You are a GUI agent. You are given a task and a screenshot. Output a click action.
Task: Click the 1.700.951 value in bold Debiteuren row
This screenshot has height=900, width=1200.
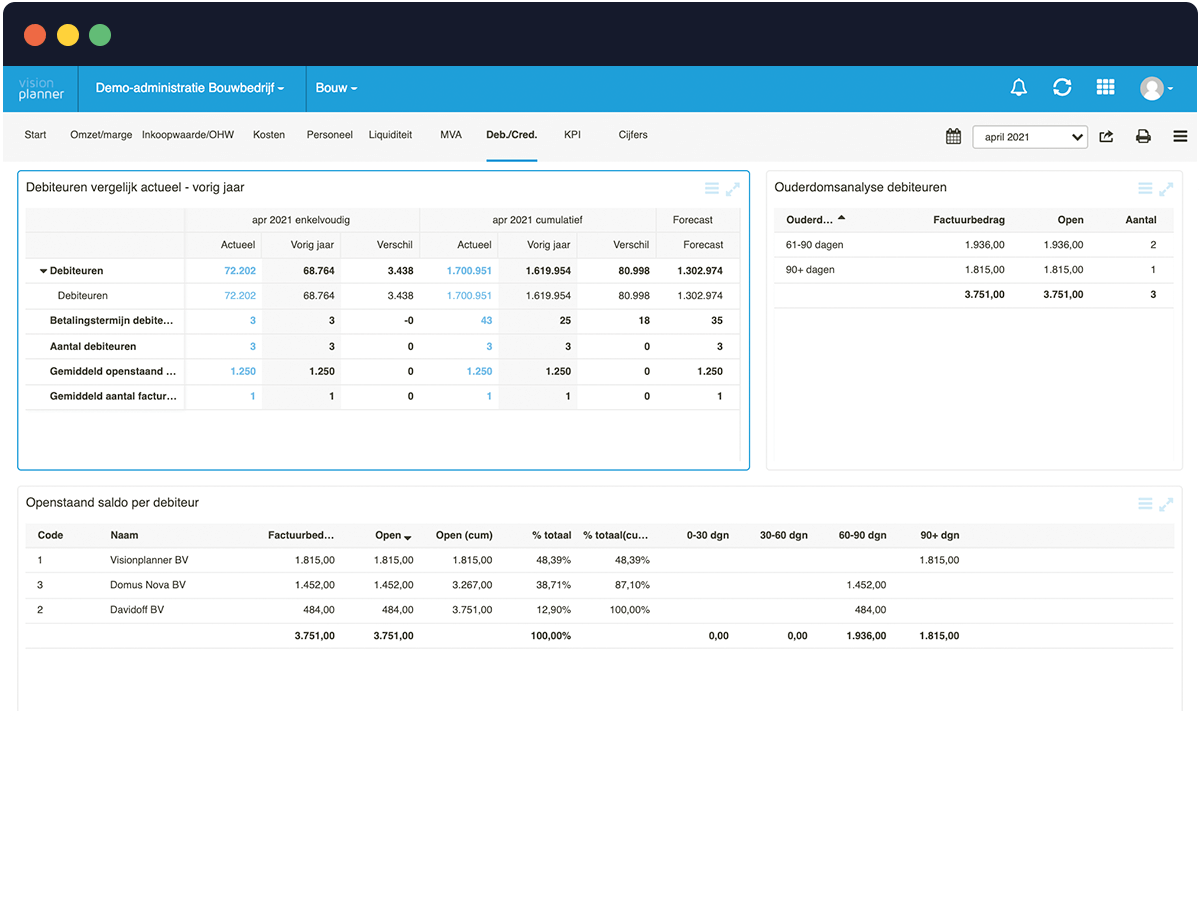pyautogui.click(x=469, y=271)
